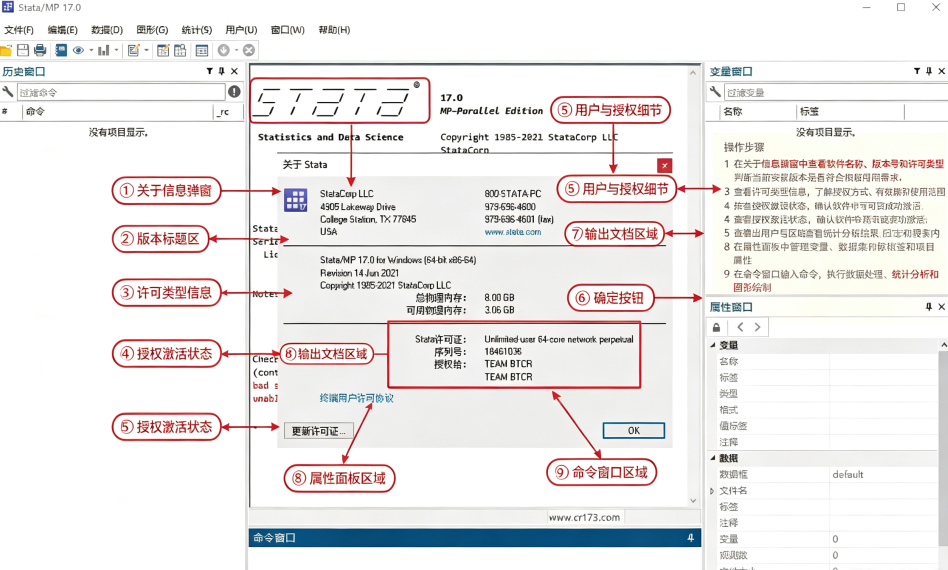Click the 过滤命令 input field
This screenshot has width=948, height=570.
121,92
